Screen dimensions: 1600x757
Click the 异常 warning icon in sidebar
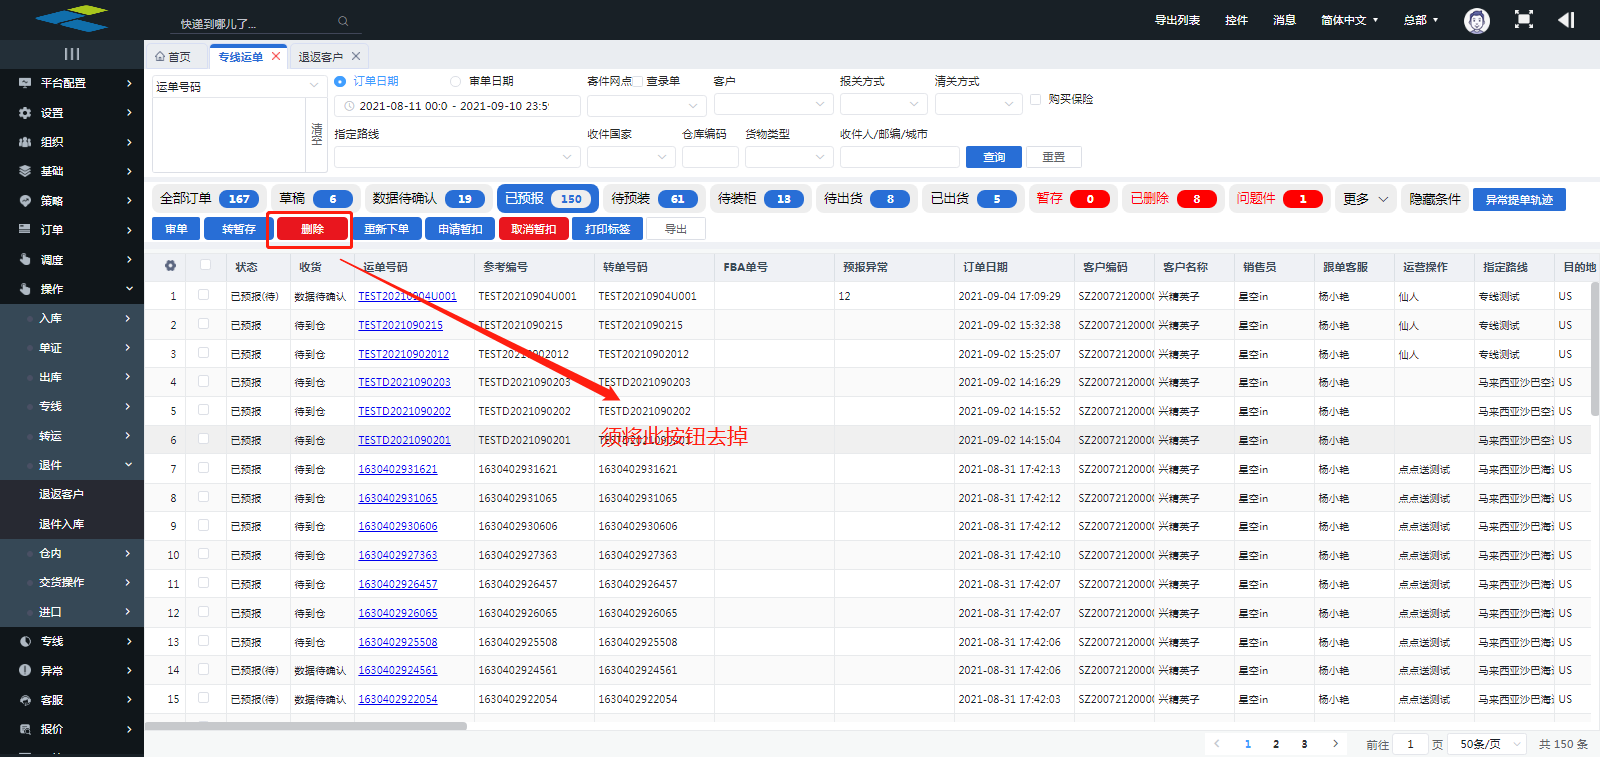(x=25, y=670)
